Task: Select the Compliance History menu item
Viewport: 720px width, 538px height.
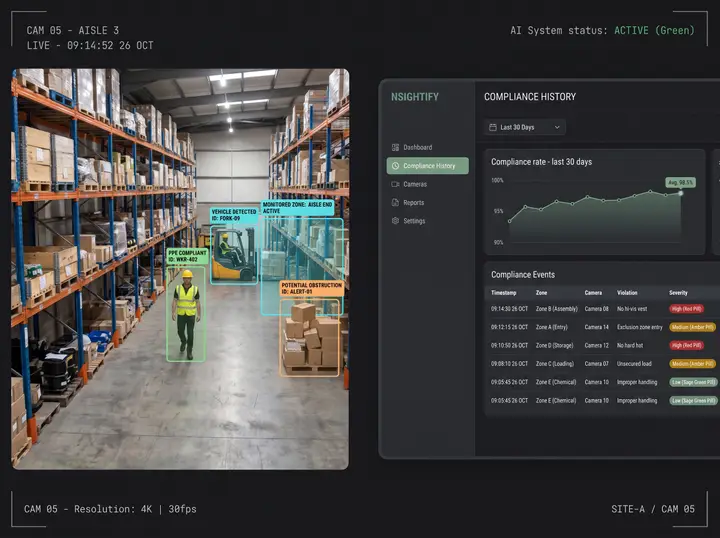Action: click(428, 166)
